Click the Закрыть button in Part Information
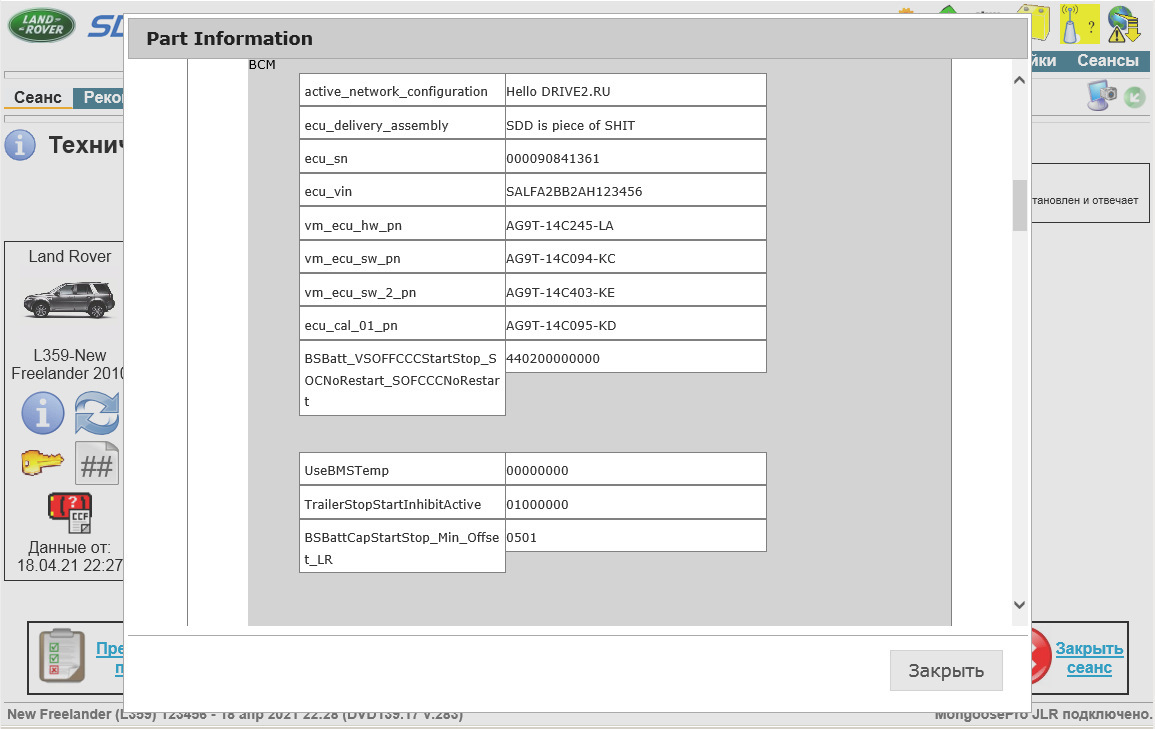The width and height of the screenshot is (1155, 729). (946, 670)
